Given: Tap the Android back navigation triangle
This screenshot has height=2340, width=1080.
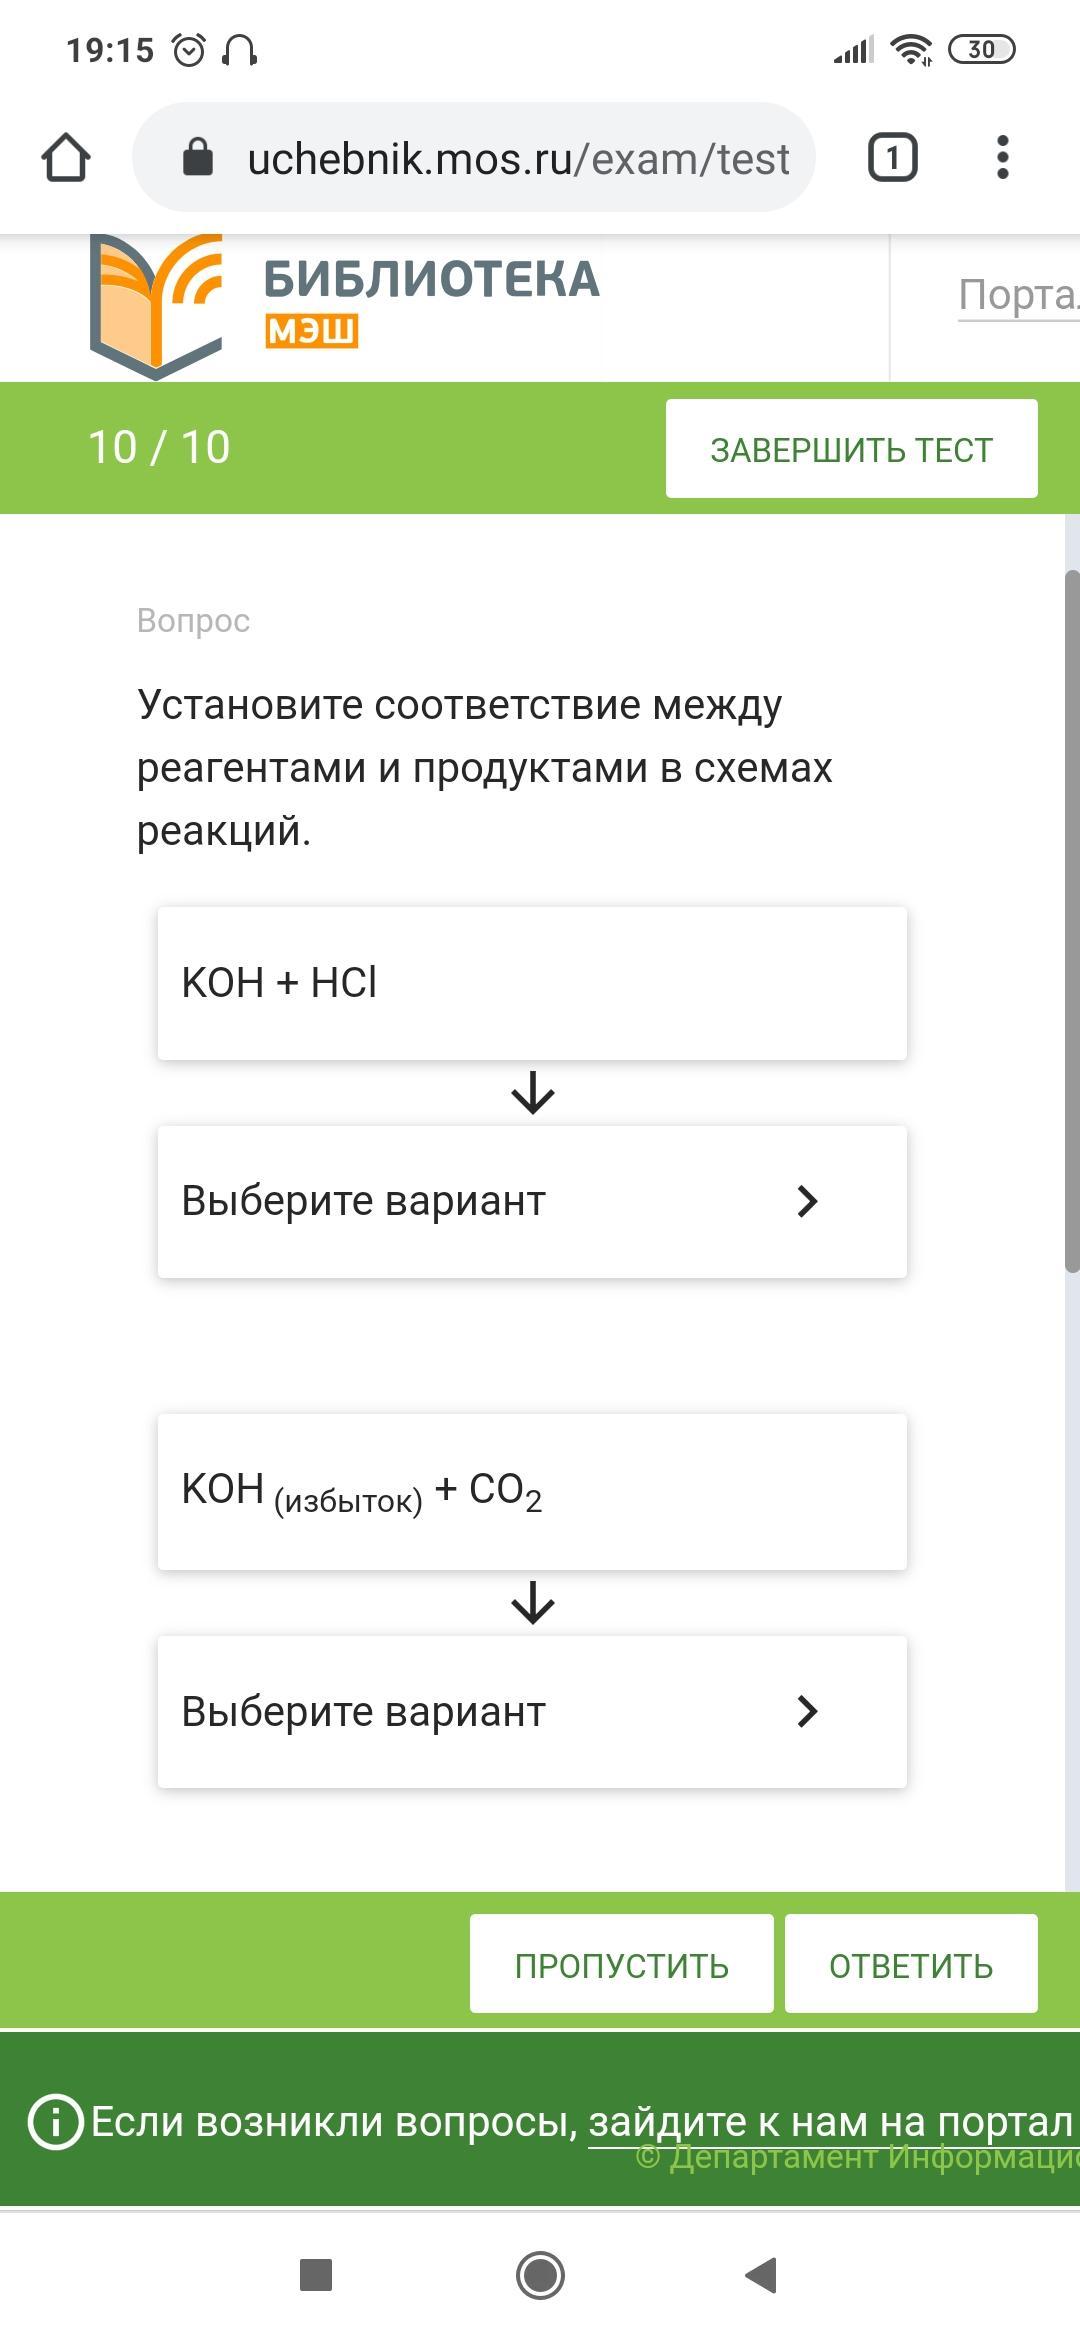Looking at the screenshot, I should 762,2275.
